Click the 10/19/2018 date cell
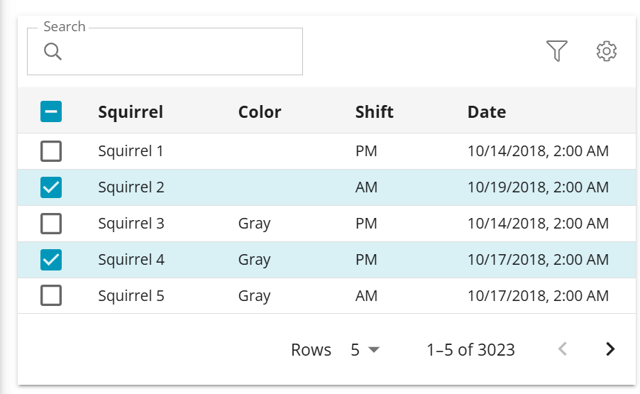 point(538,187)
